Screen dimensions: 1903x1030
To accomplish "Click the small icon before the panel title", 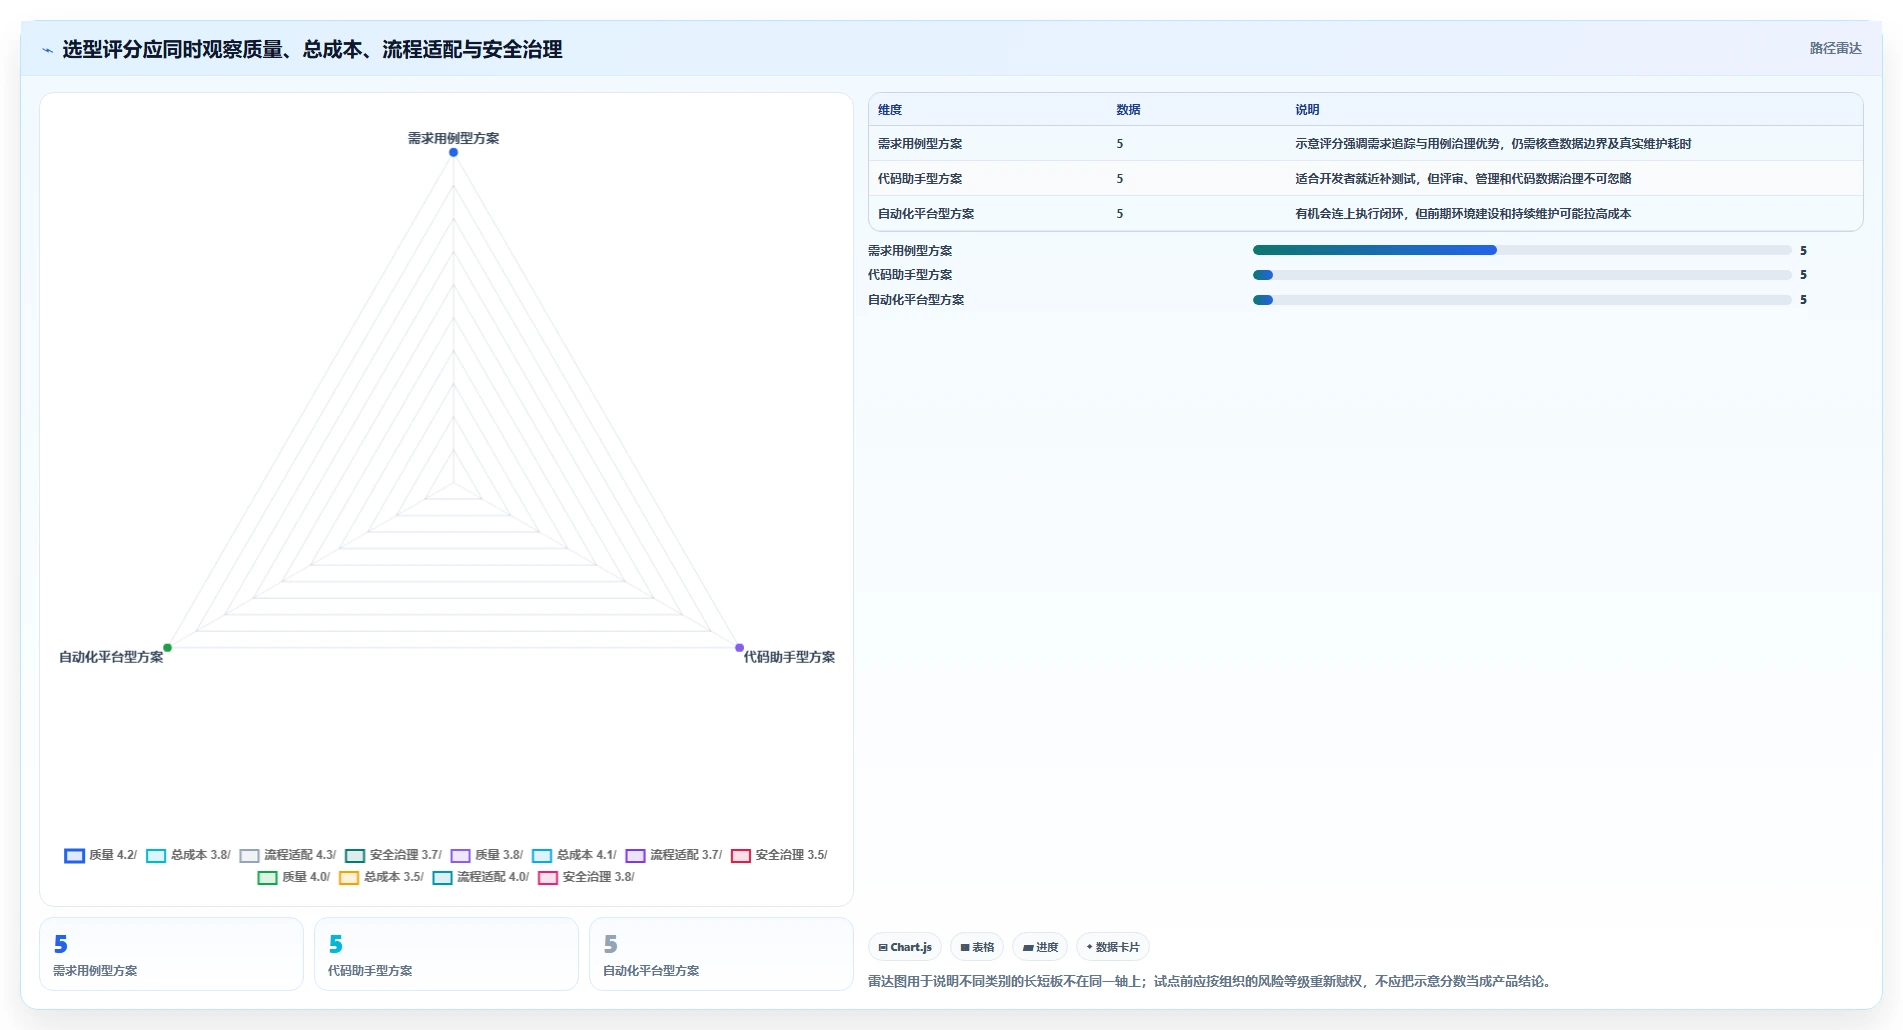I will tap(47, 50).
